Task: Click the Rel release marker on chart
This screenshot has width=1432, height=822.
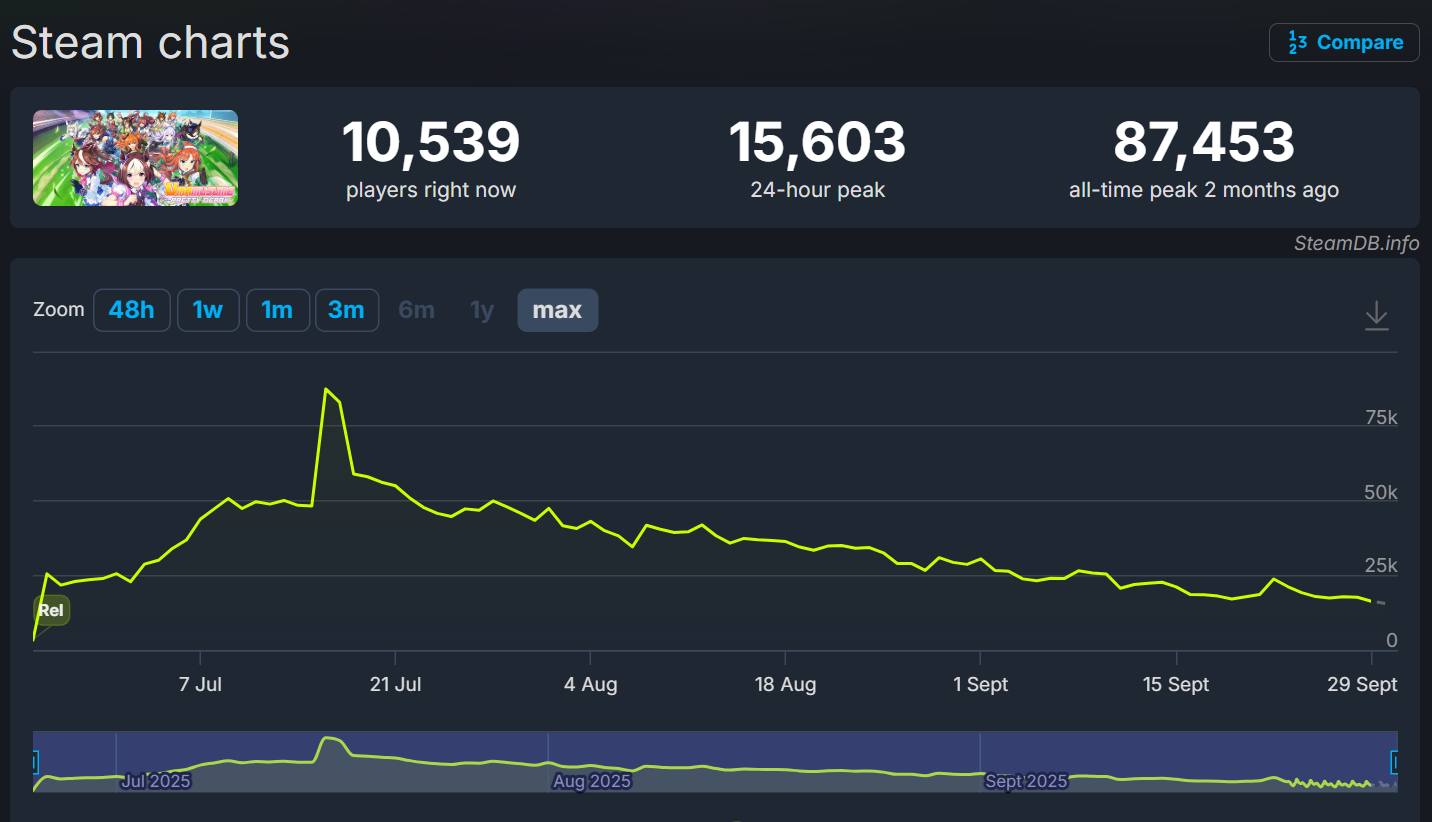Action: (x=50, y=610)
